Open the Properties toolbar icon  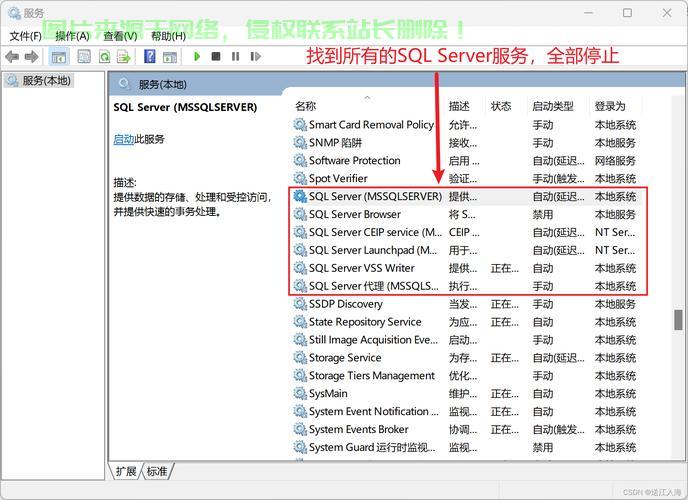click(x=84, y=57)
